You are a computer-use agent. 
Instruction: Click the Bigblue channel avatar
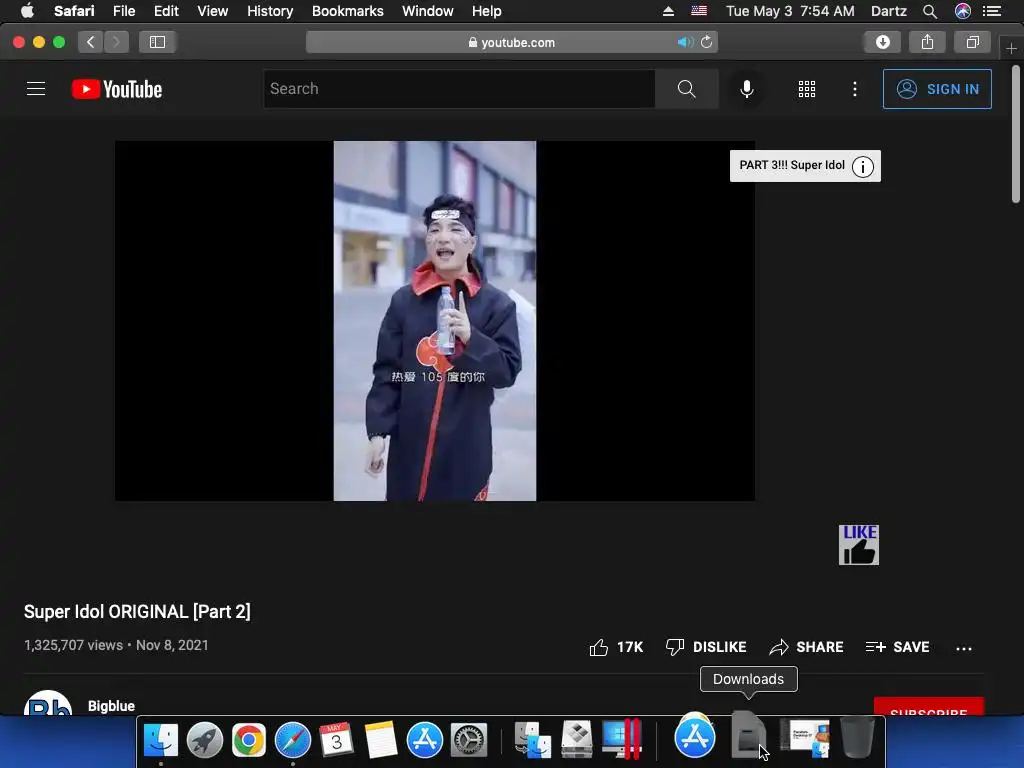click(x=48, y=703)
